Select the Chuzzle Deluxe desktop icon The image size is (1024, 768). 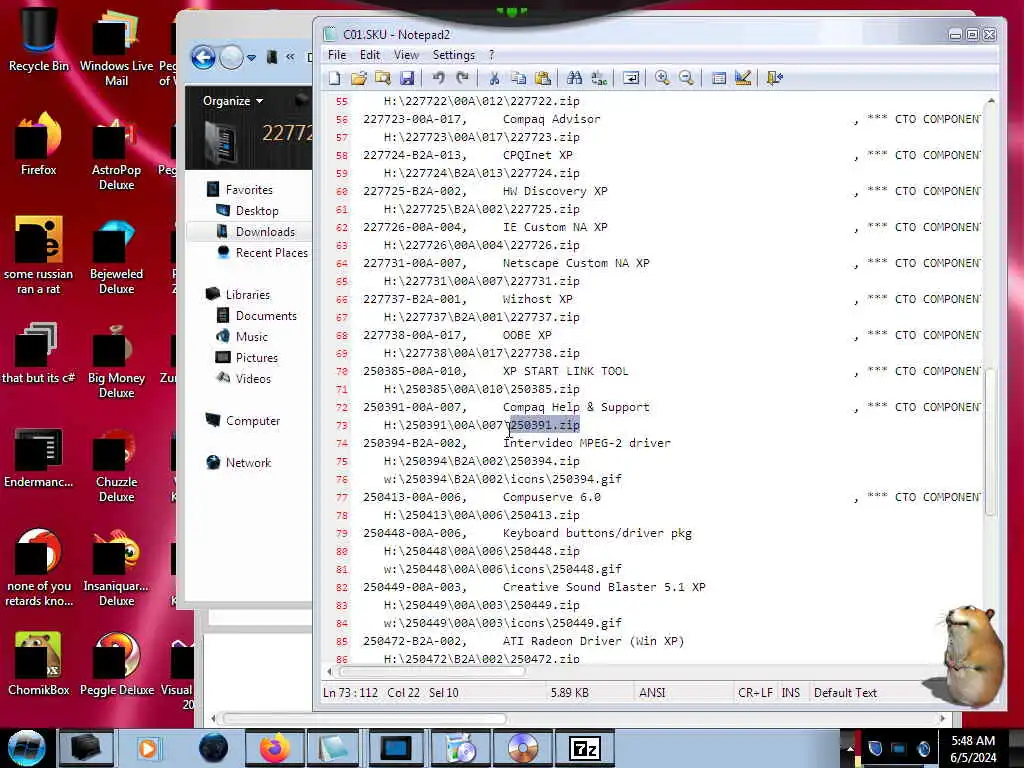click(x=117, y=466)
